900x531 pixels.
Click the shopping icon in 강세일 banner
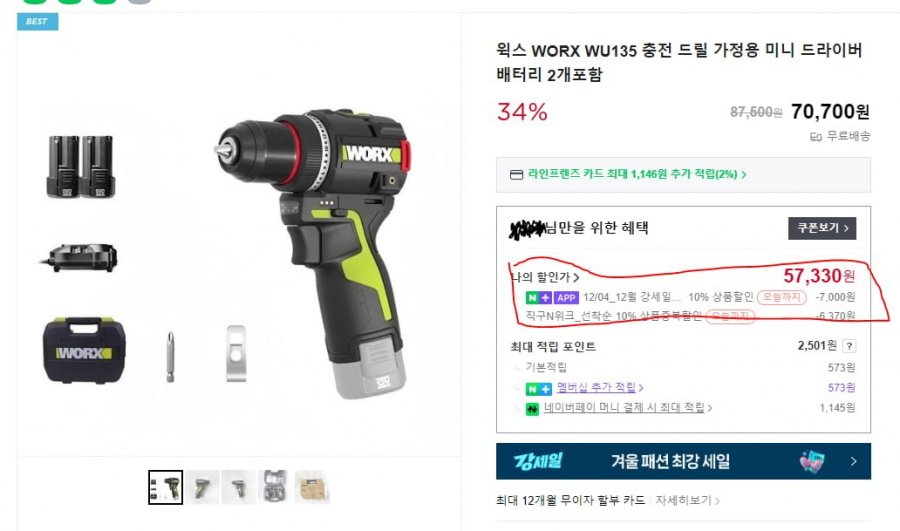pos(812,461)
